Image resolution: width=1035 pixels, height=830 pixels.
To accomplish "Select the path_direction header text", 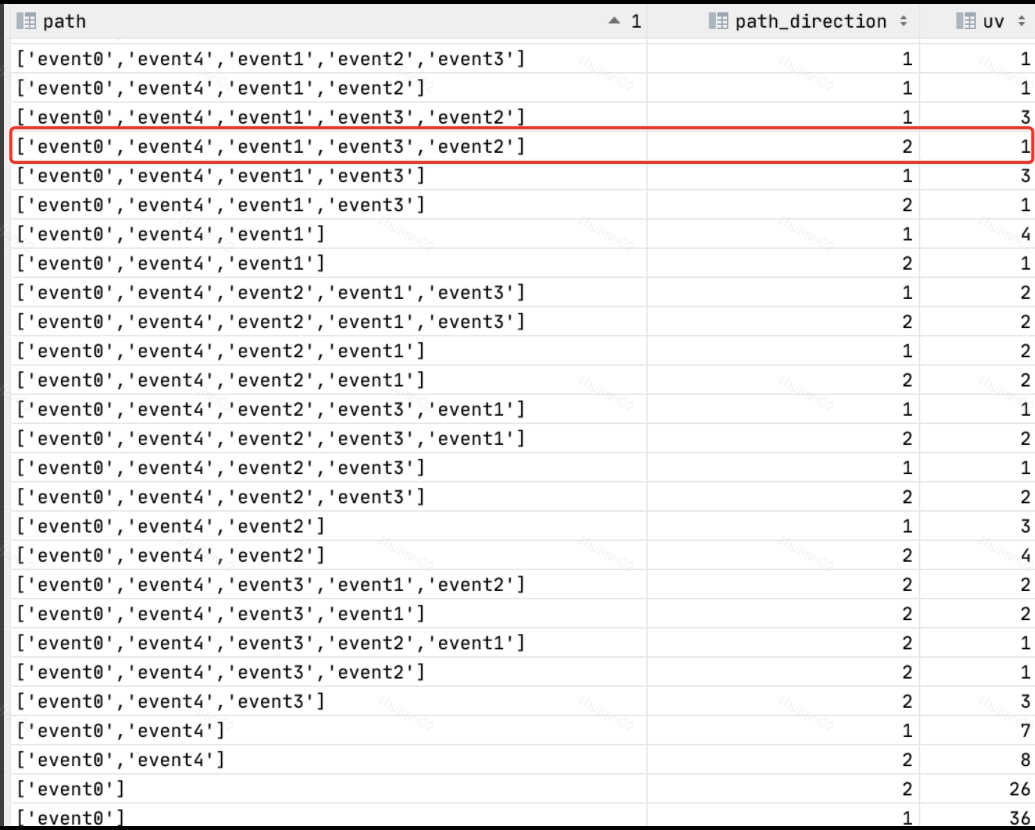I will coord(809,22).
